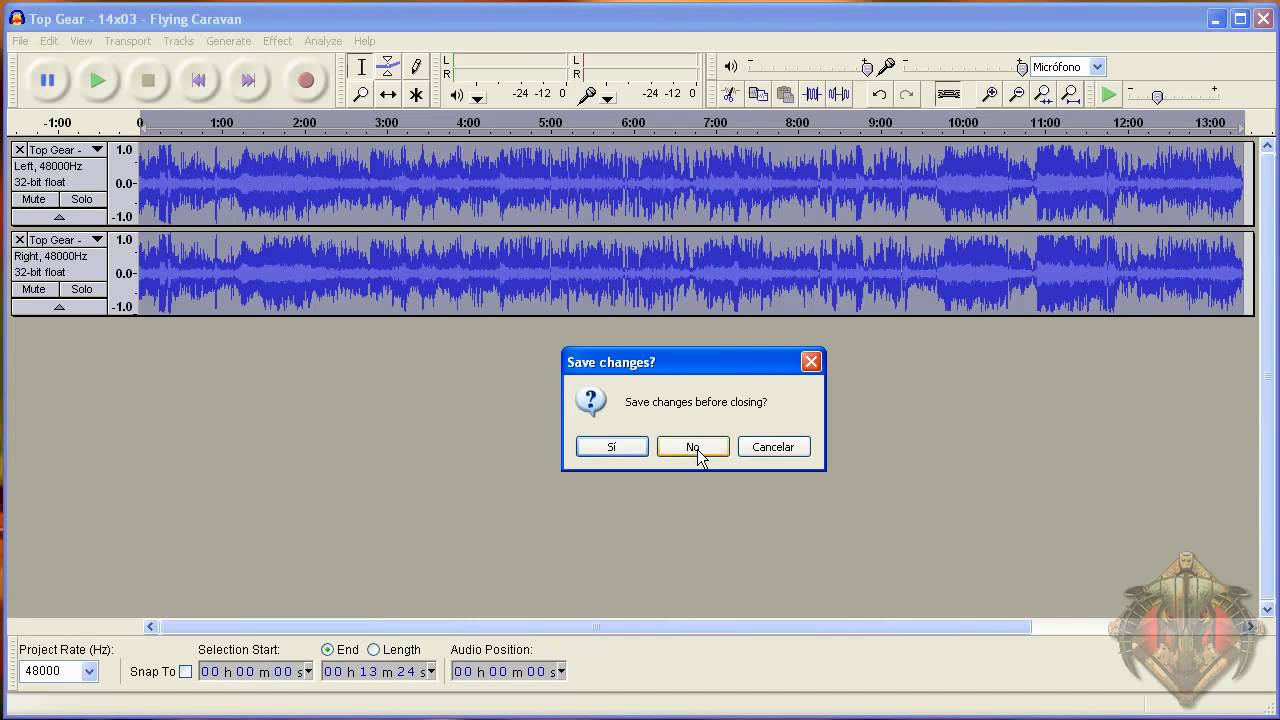The height and width of the screenshot is (720, 1280).
Task: Click the Sync-Lock tracks icon
Action: coord(948,94)
